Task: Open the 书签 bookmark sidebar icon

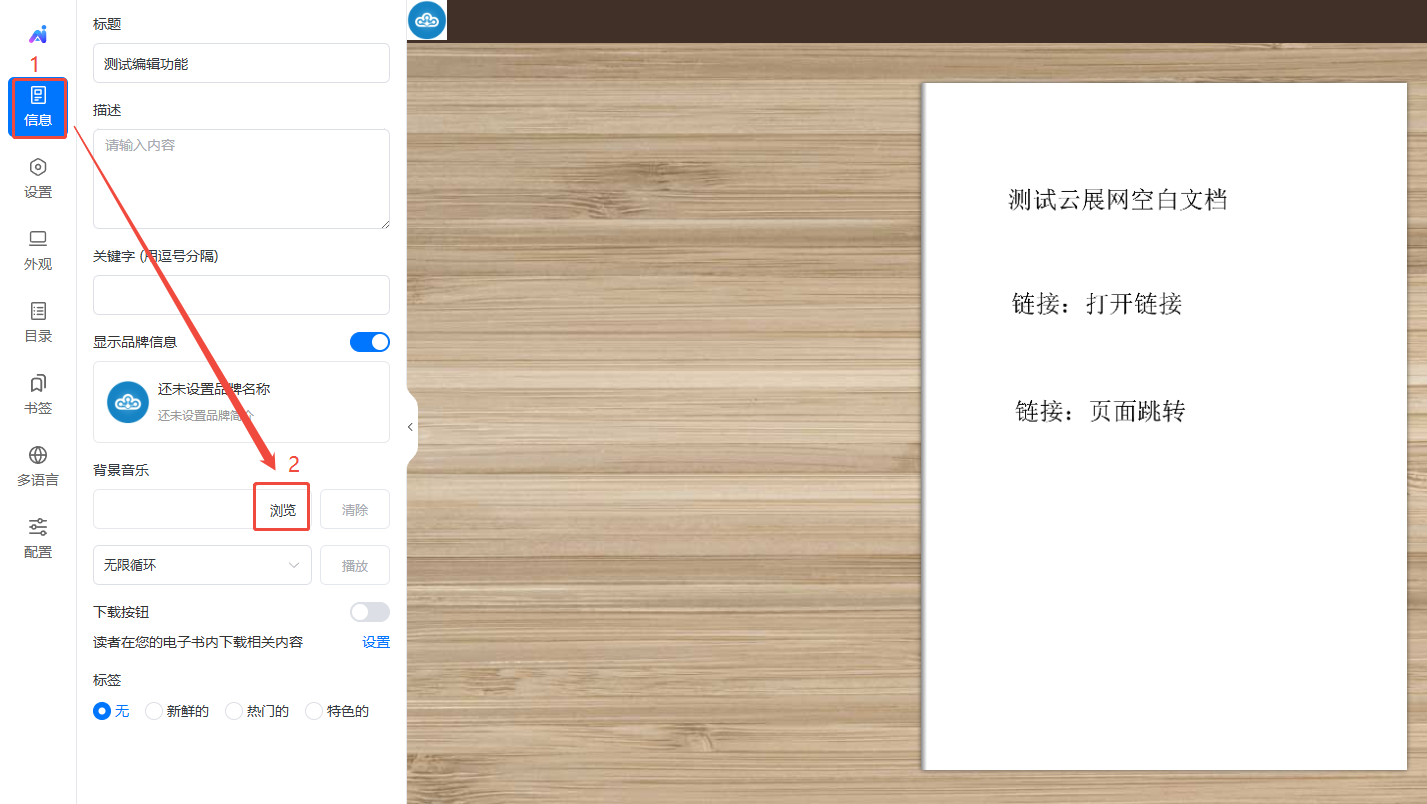Action: [38, 394]
